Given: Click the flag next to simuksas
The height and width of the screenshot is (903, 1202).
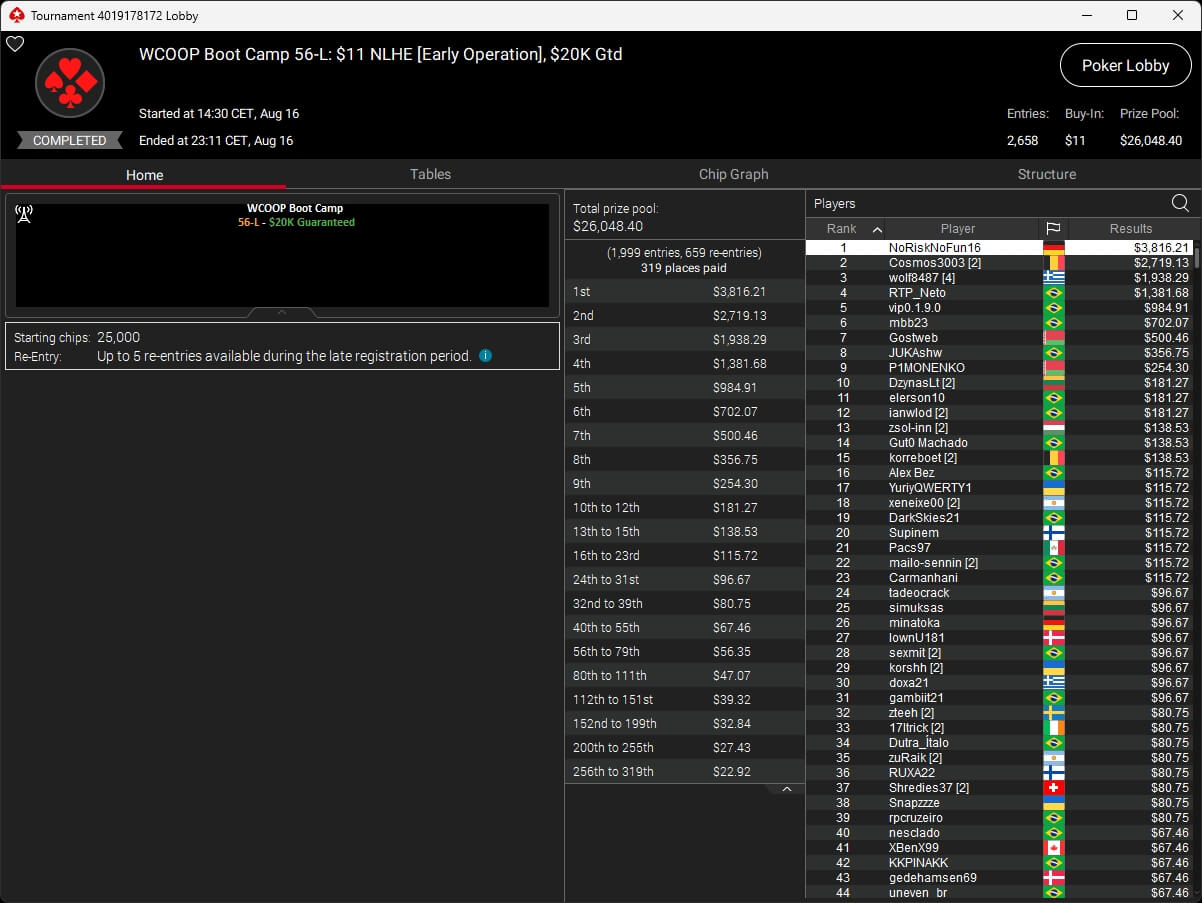Looking at the screenshot, I should point(1053,607).
